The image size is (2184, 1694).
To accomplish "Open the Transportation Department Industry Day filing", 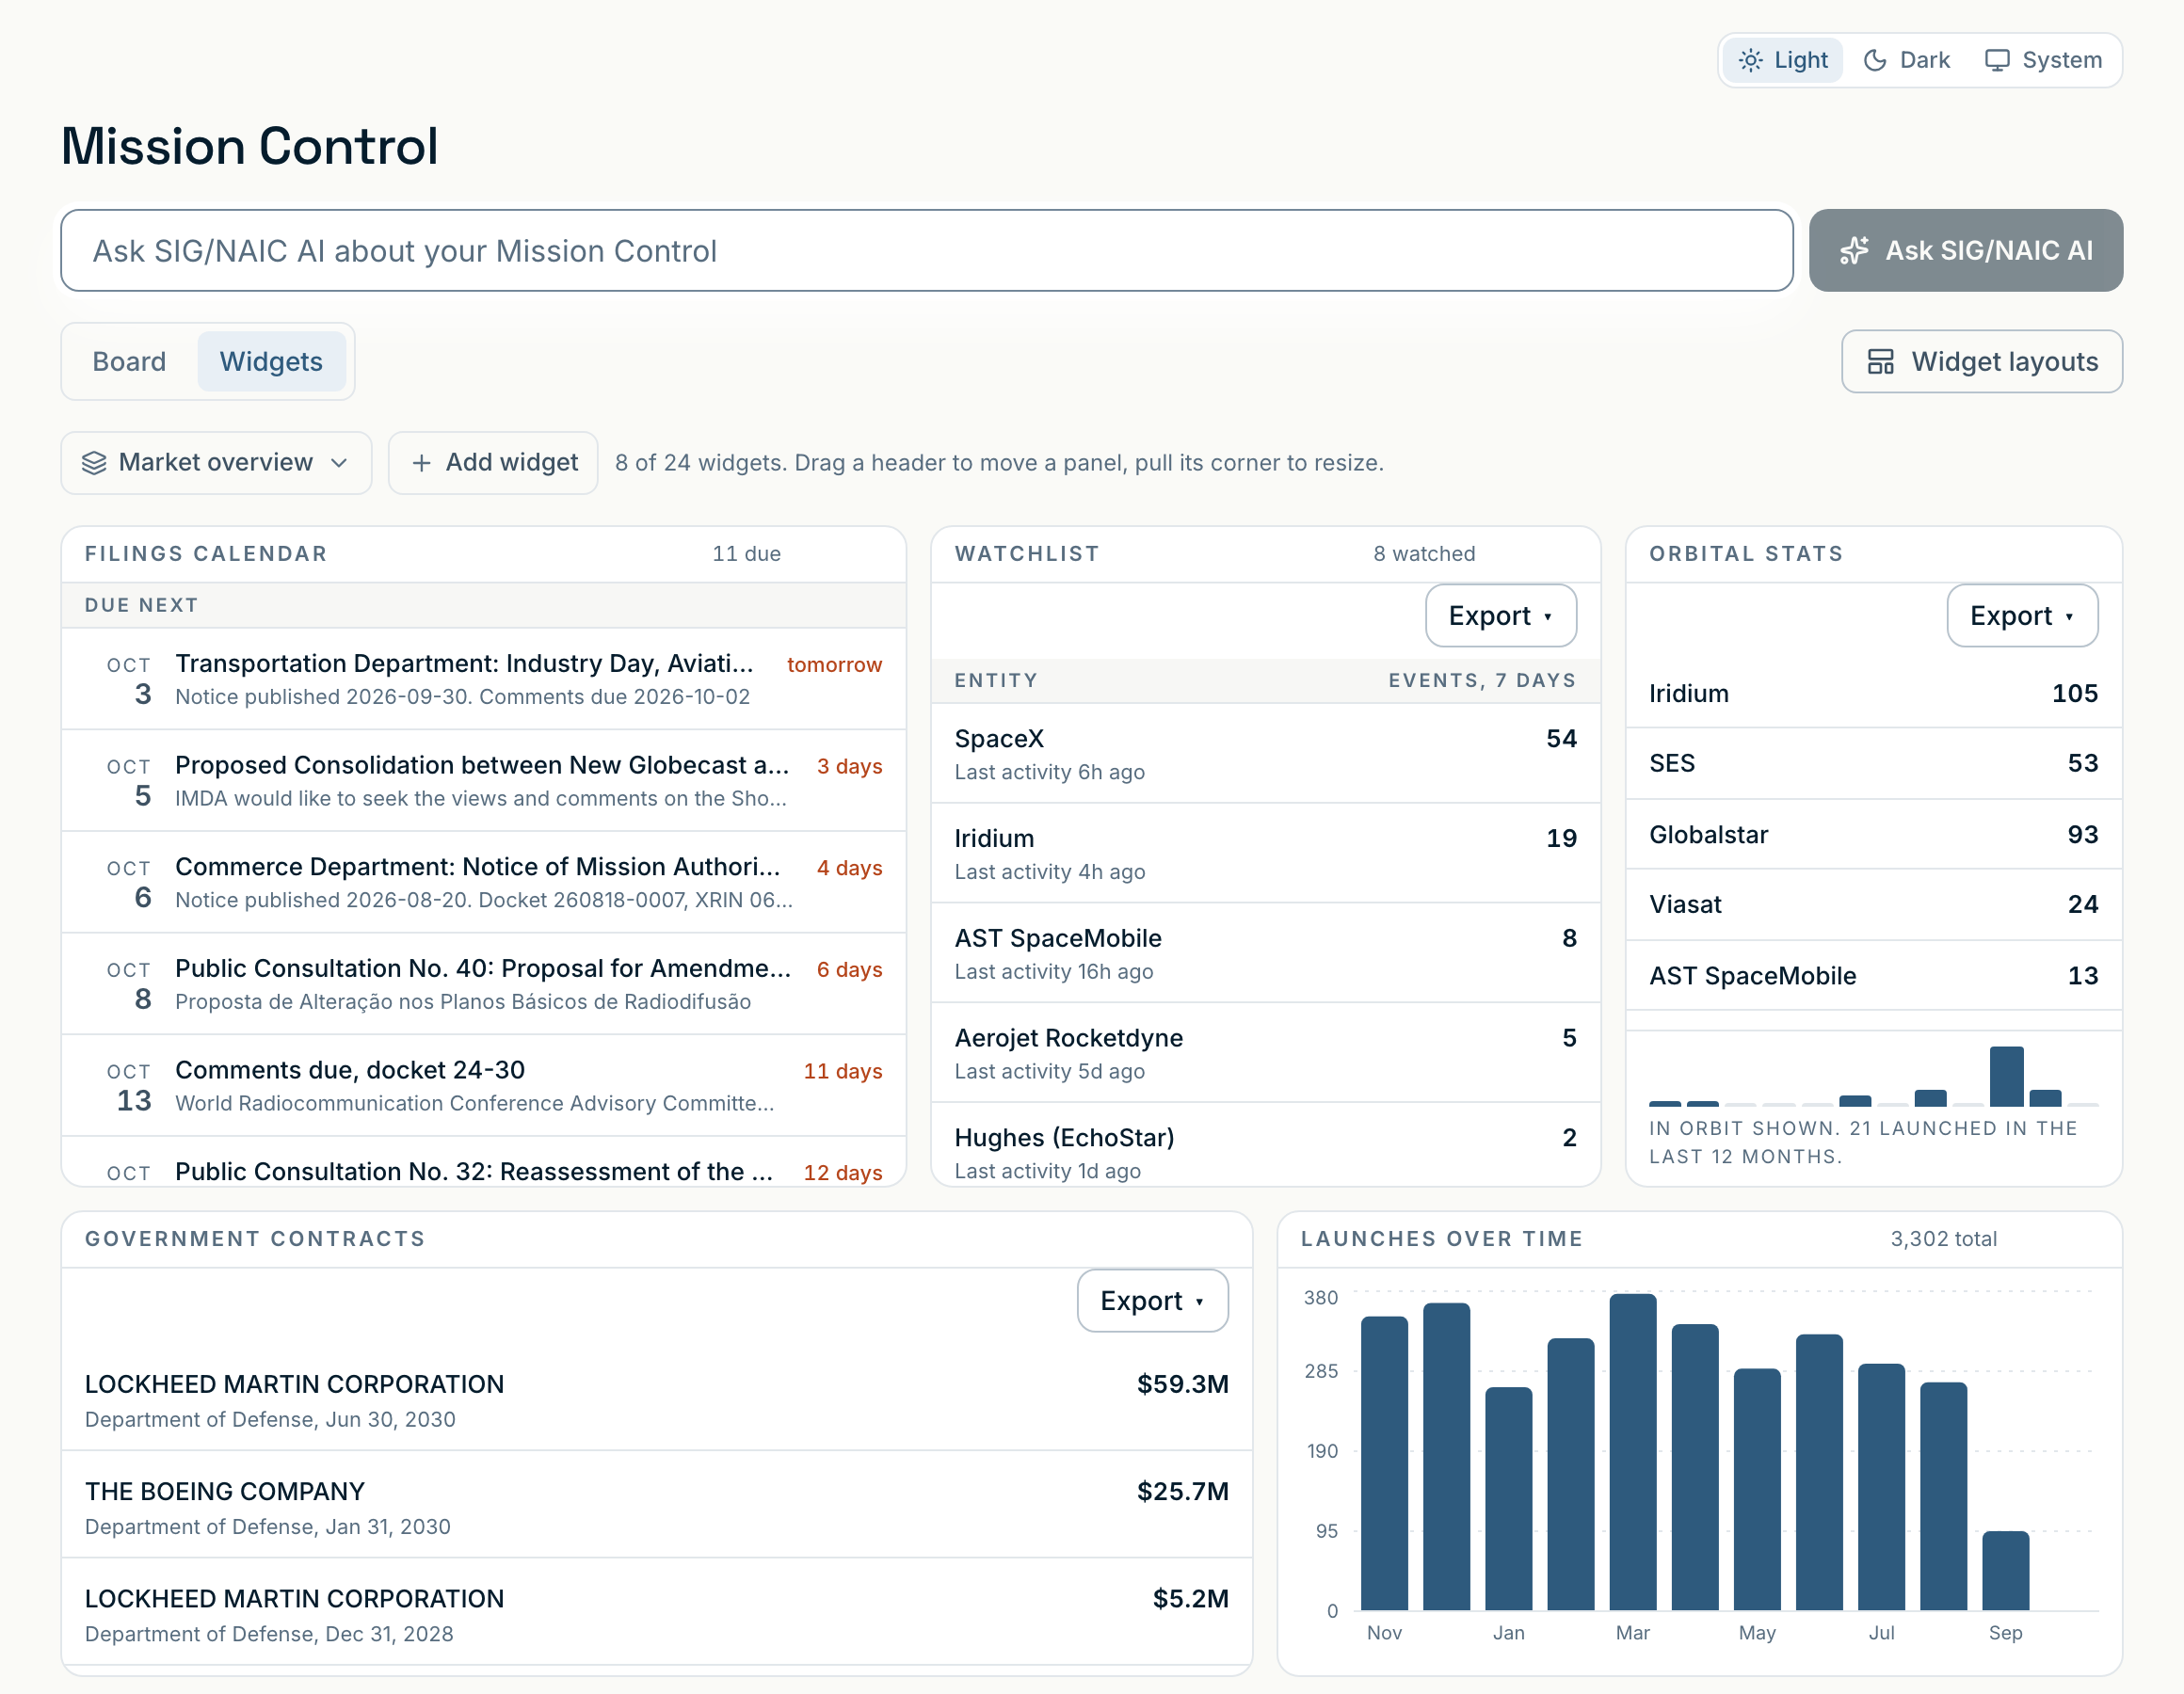I will 484,679.
